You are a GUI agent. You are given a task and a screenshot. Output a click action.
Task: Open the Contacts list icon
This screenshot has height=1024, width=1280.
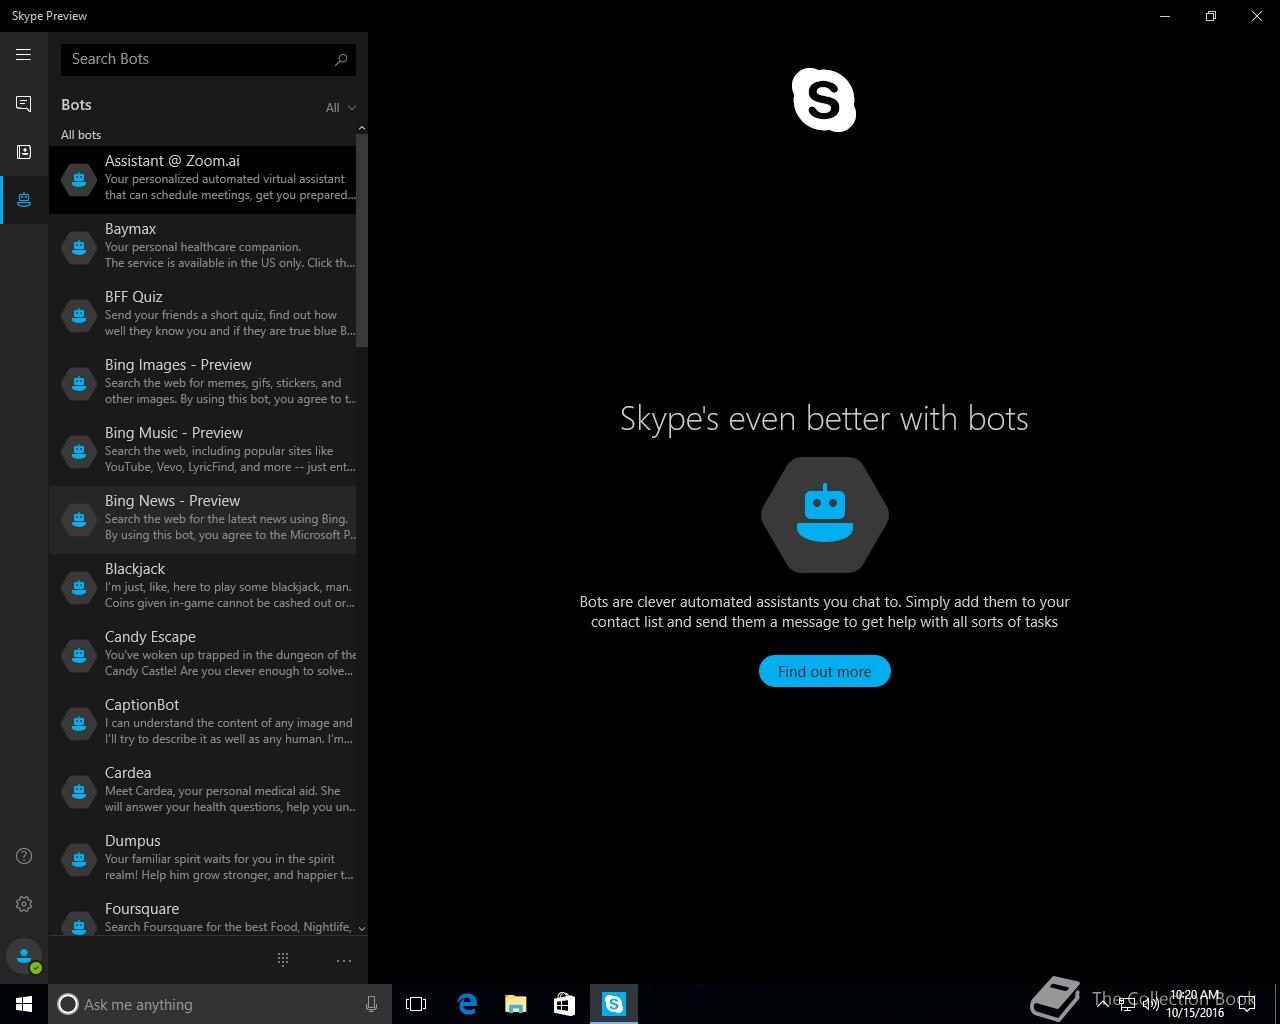(x=23, y=152)
